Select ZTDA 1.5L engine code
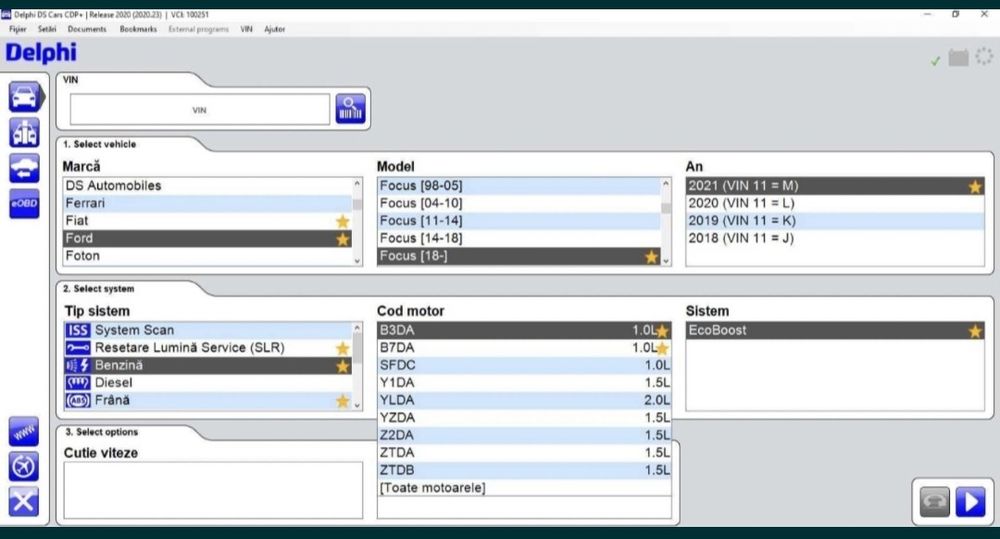Image resolution: width=1000 pixels, height=539 pixels. pos(524,452)
